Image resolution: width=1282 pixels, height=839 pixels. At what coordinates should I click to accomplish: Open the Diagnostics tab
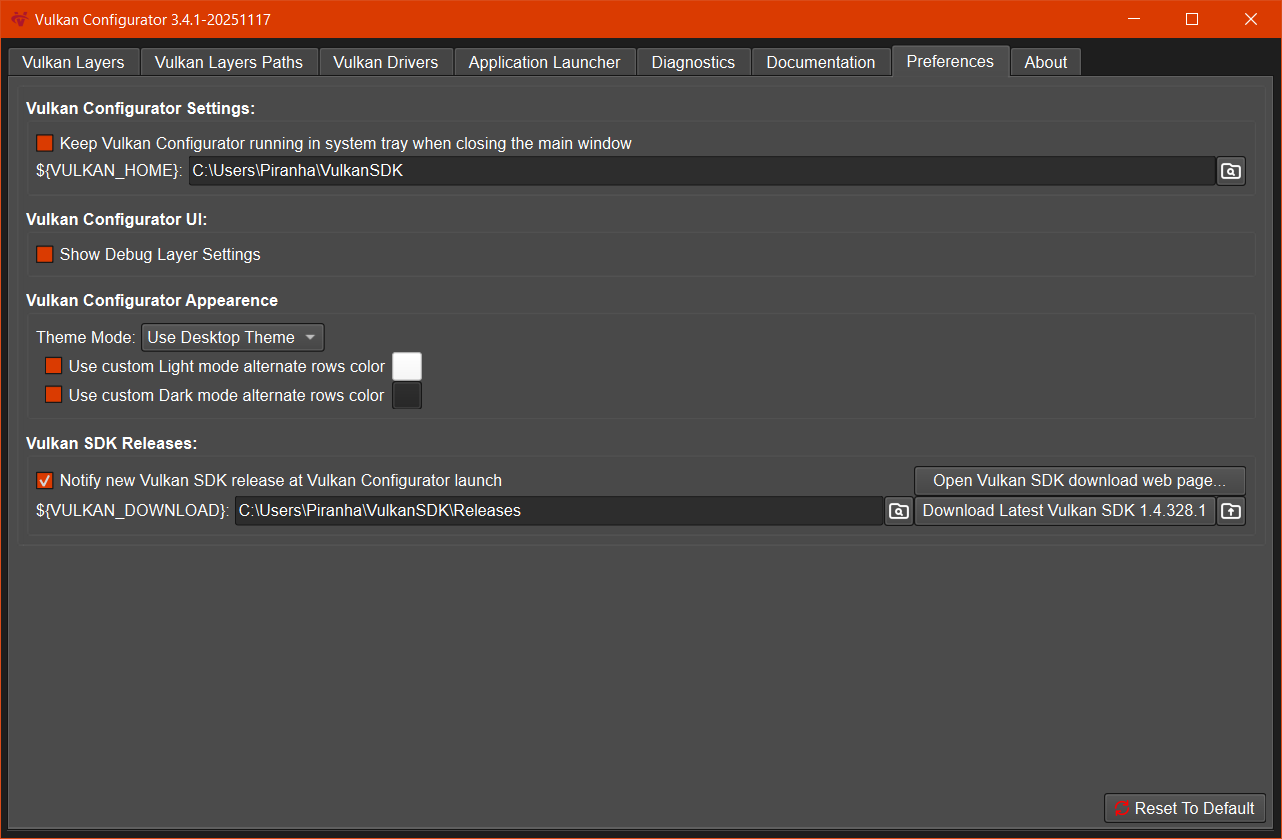[x=693, y=62]
